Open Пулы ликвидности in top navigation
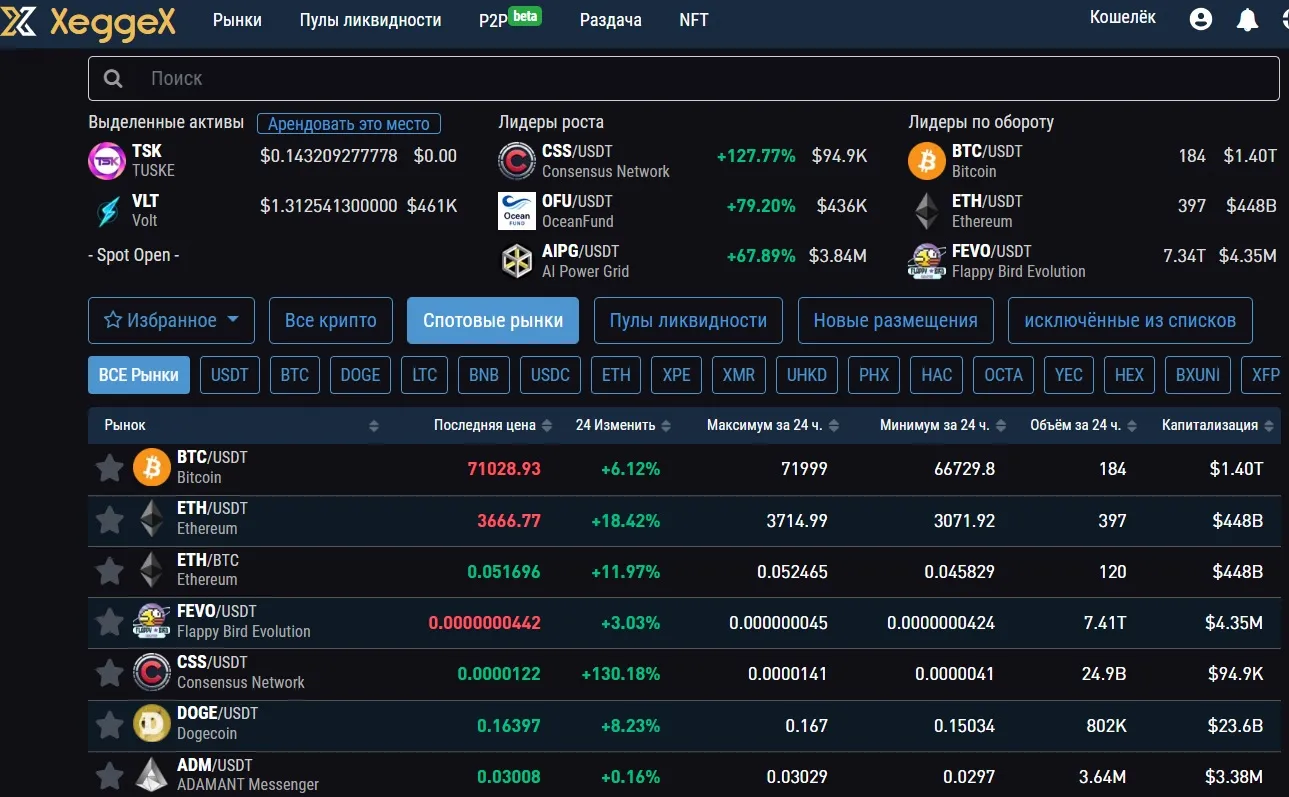The image size is (1289, 797). [370, 20]
